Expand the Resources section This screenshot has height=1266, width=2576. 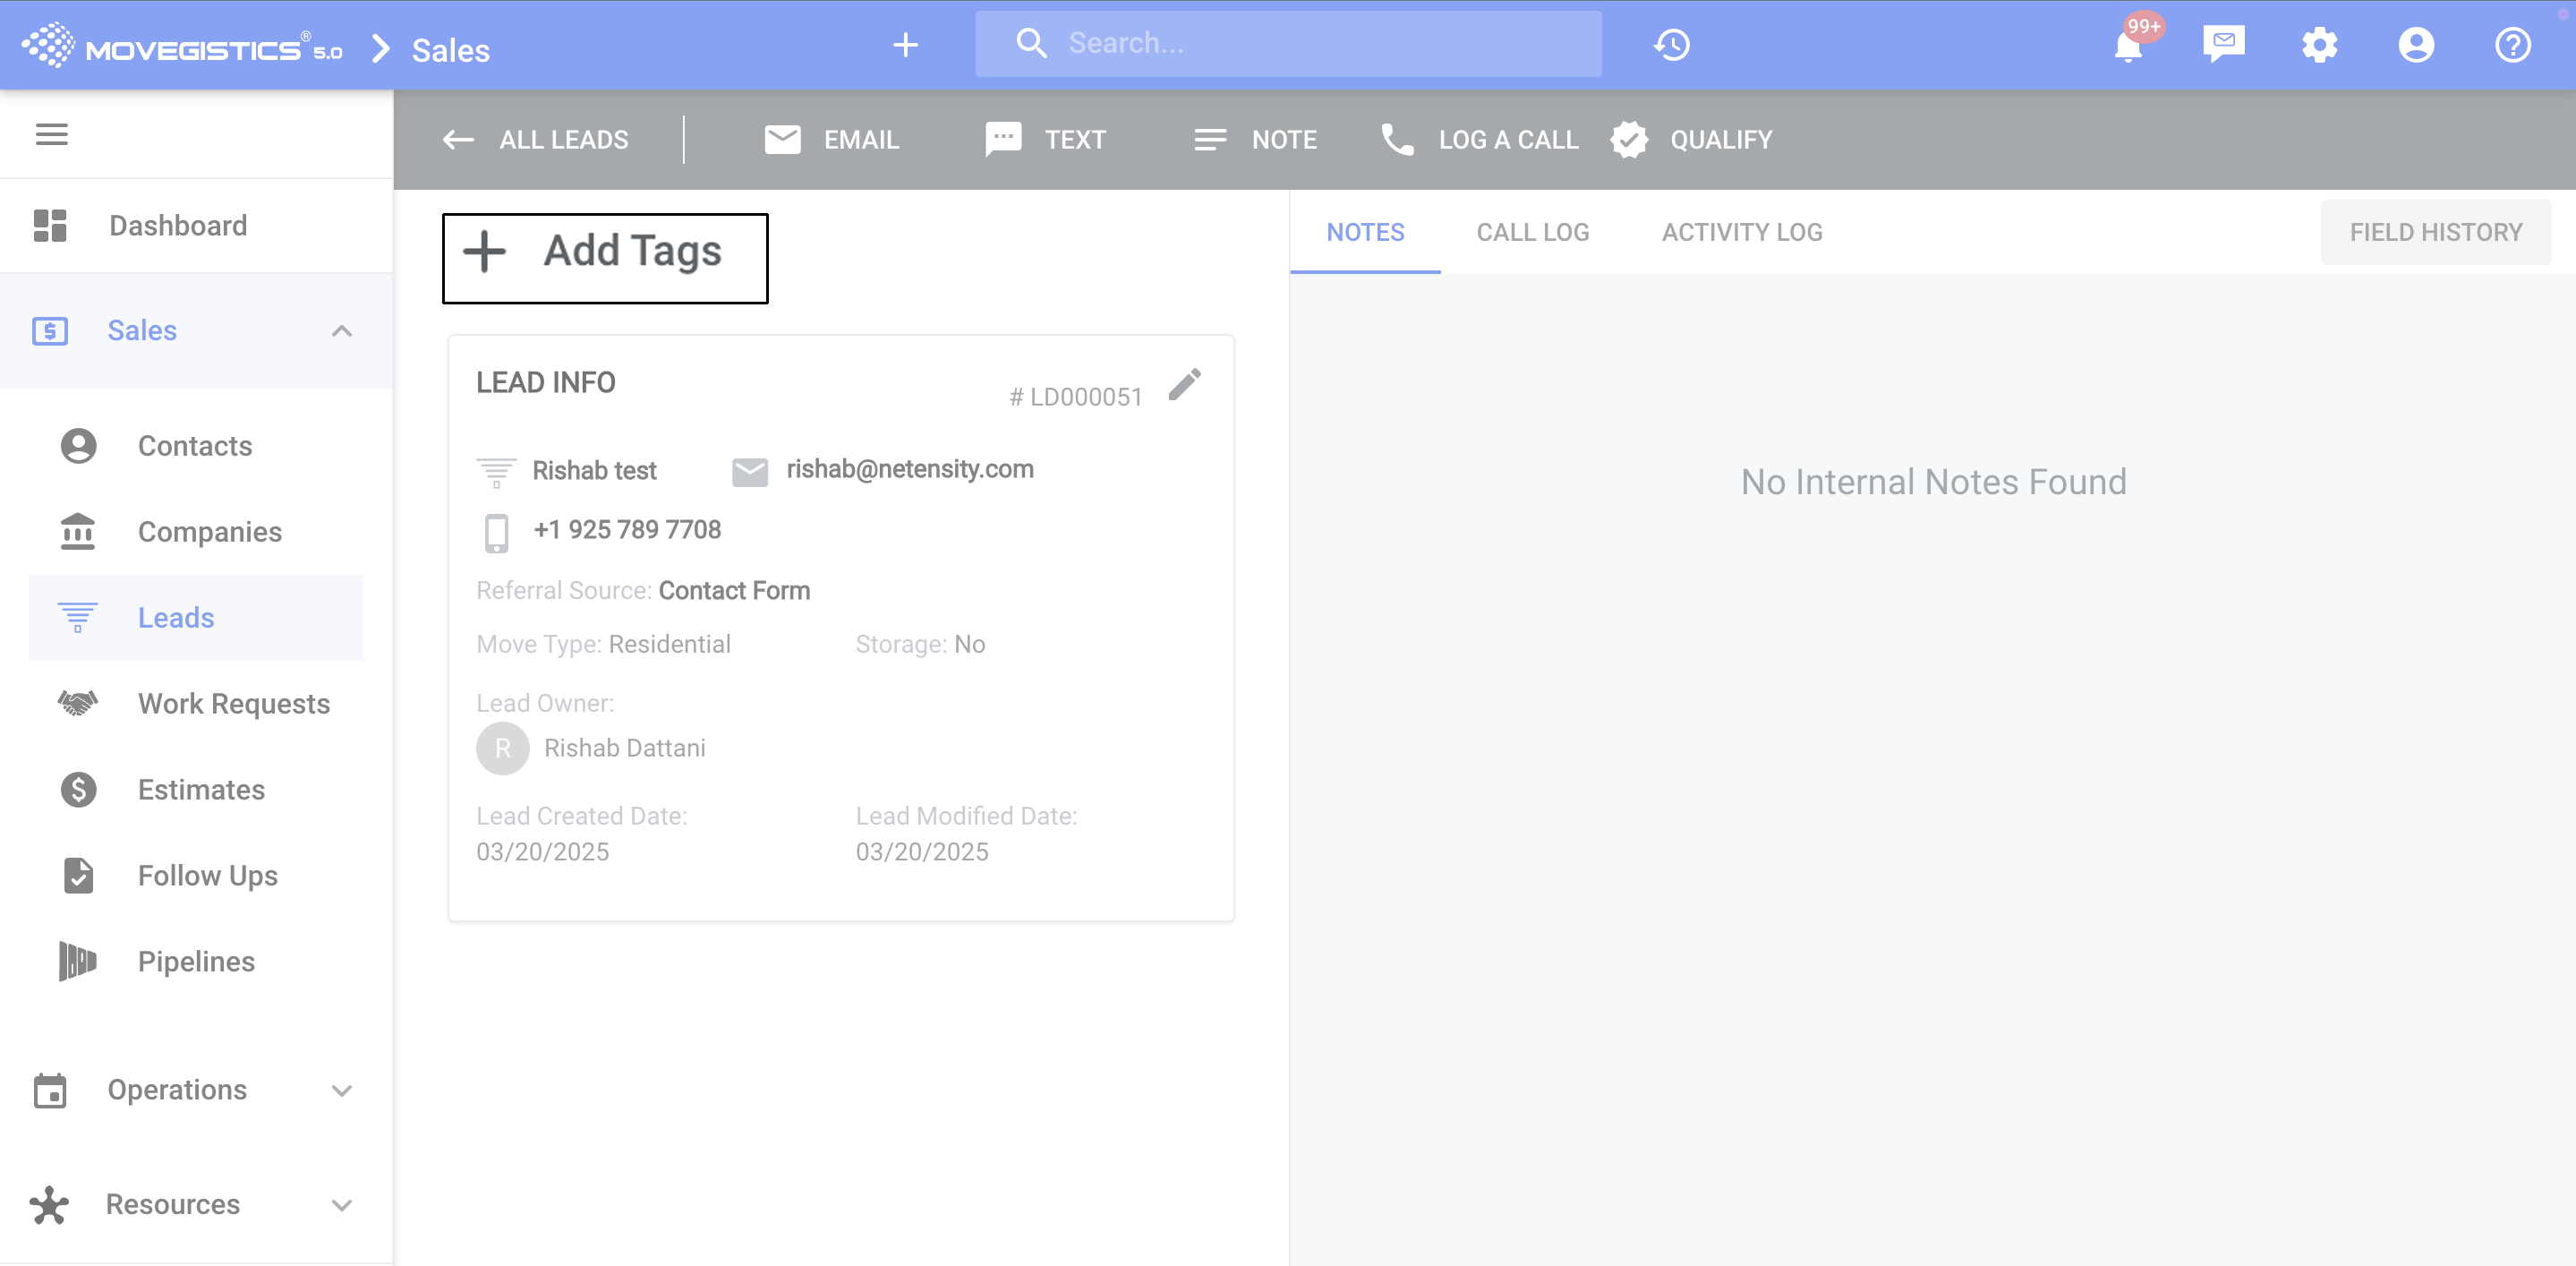click(x=342, y=1205)
